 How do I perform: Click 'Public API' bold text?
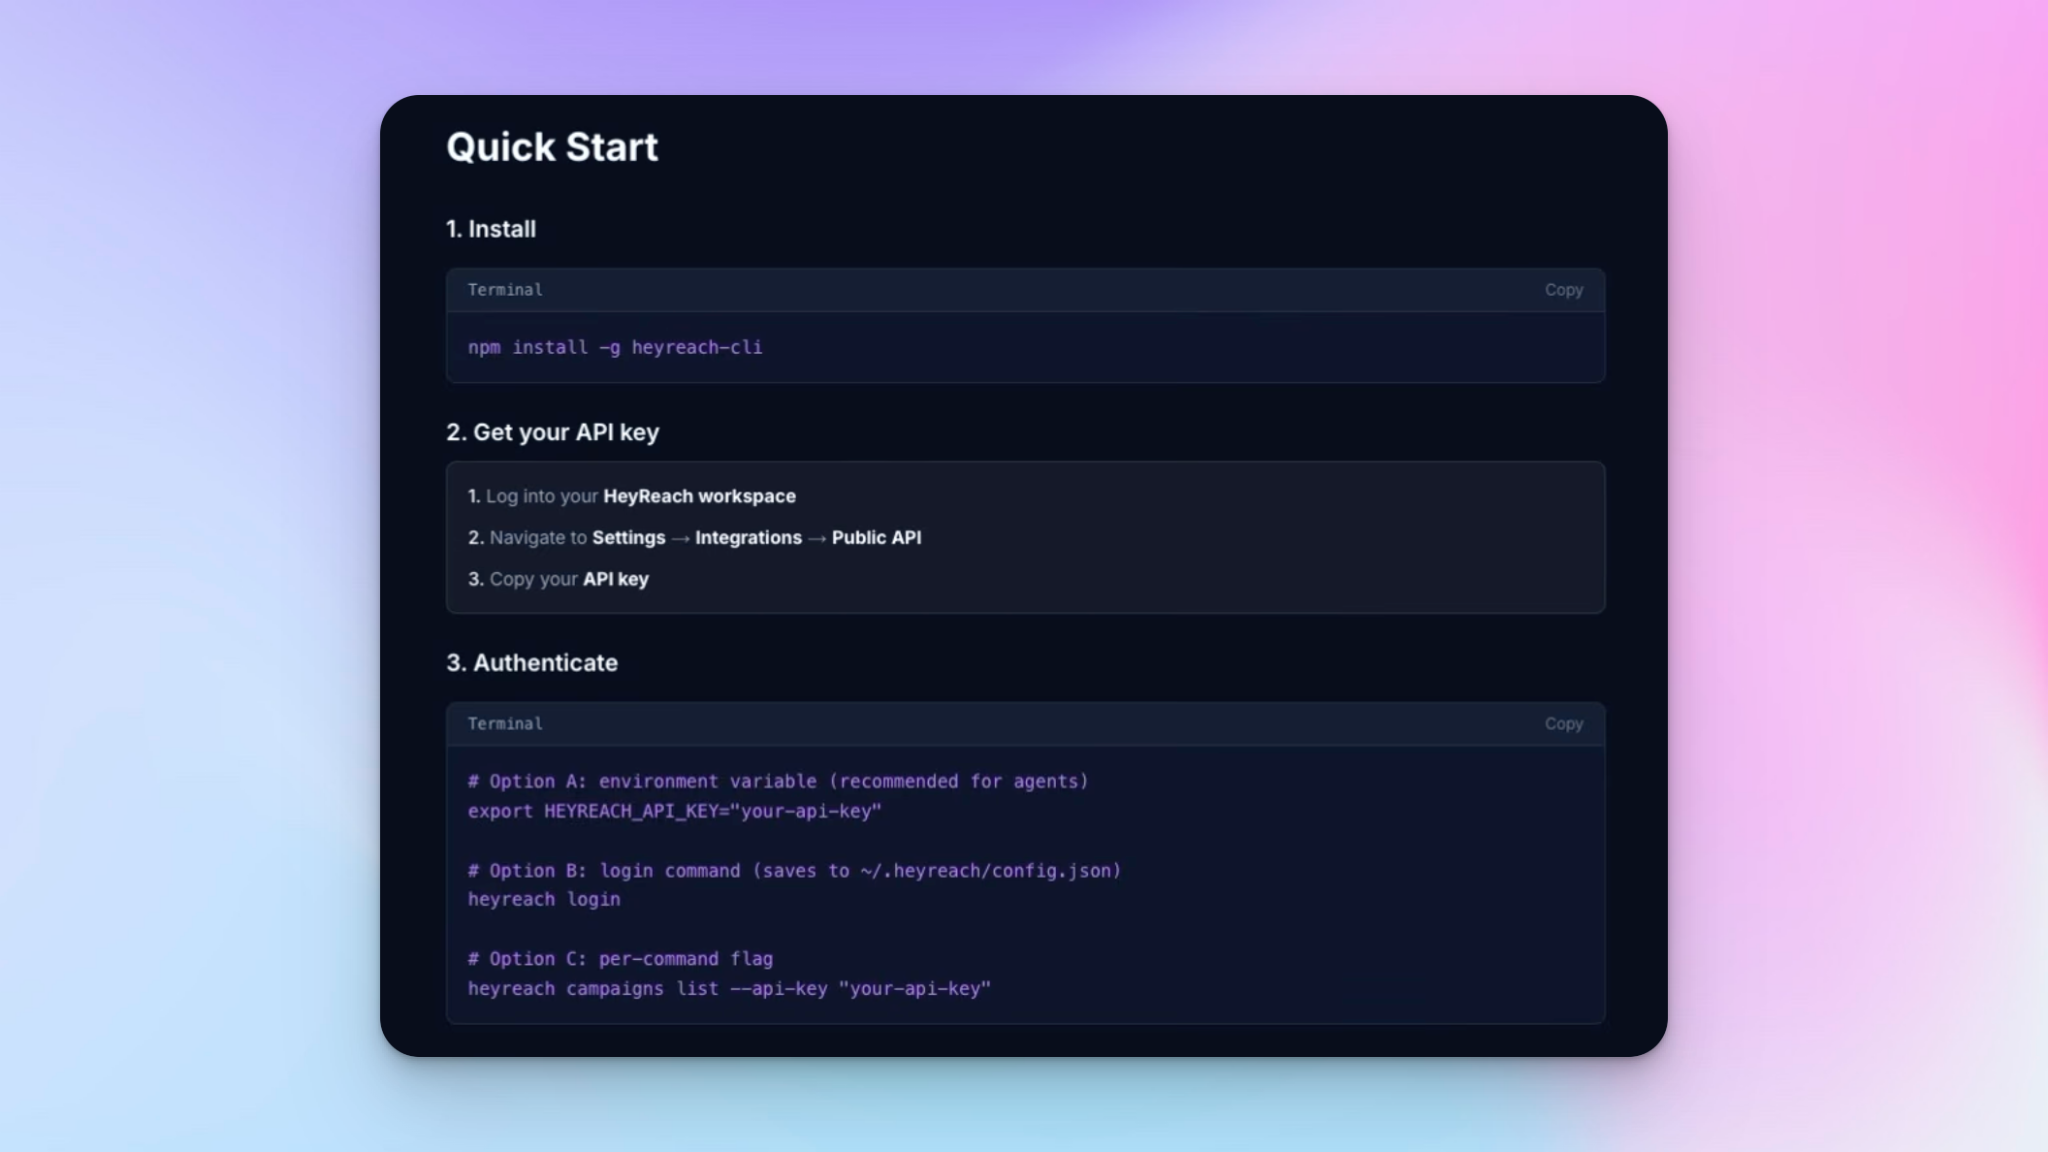pos(876,538)
